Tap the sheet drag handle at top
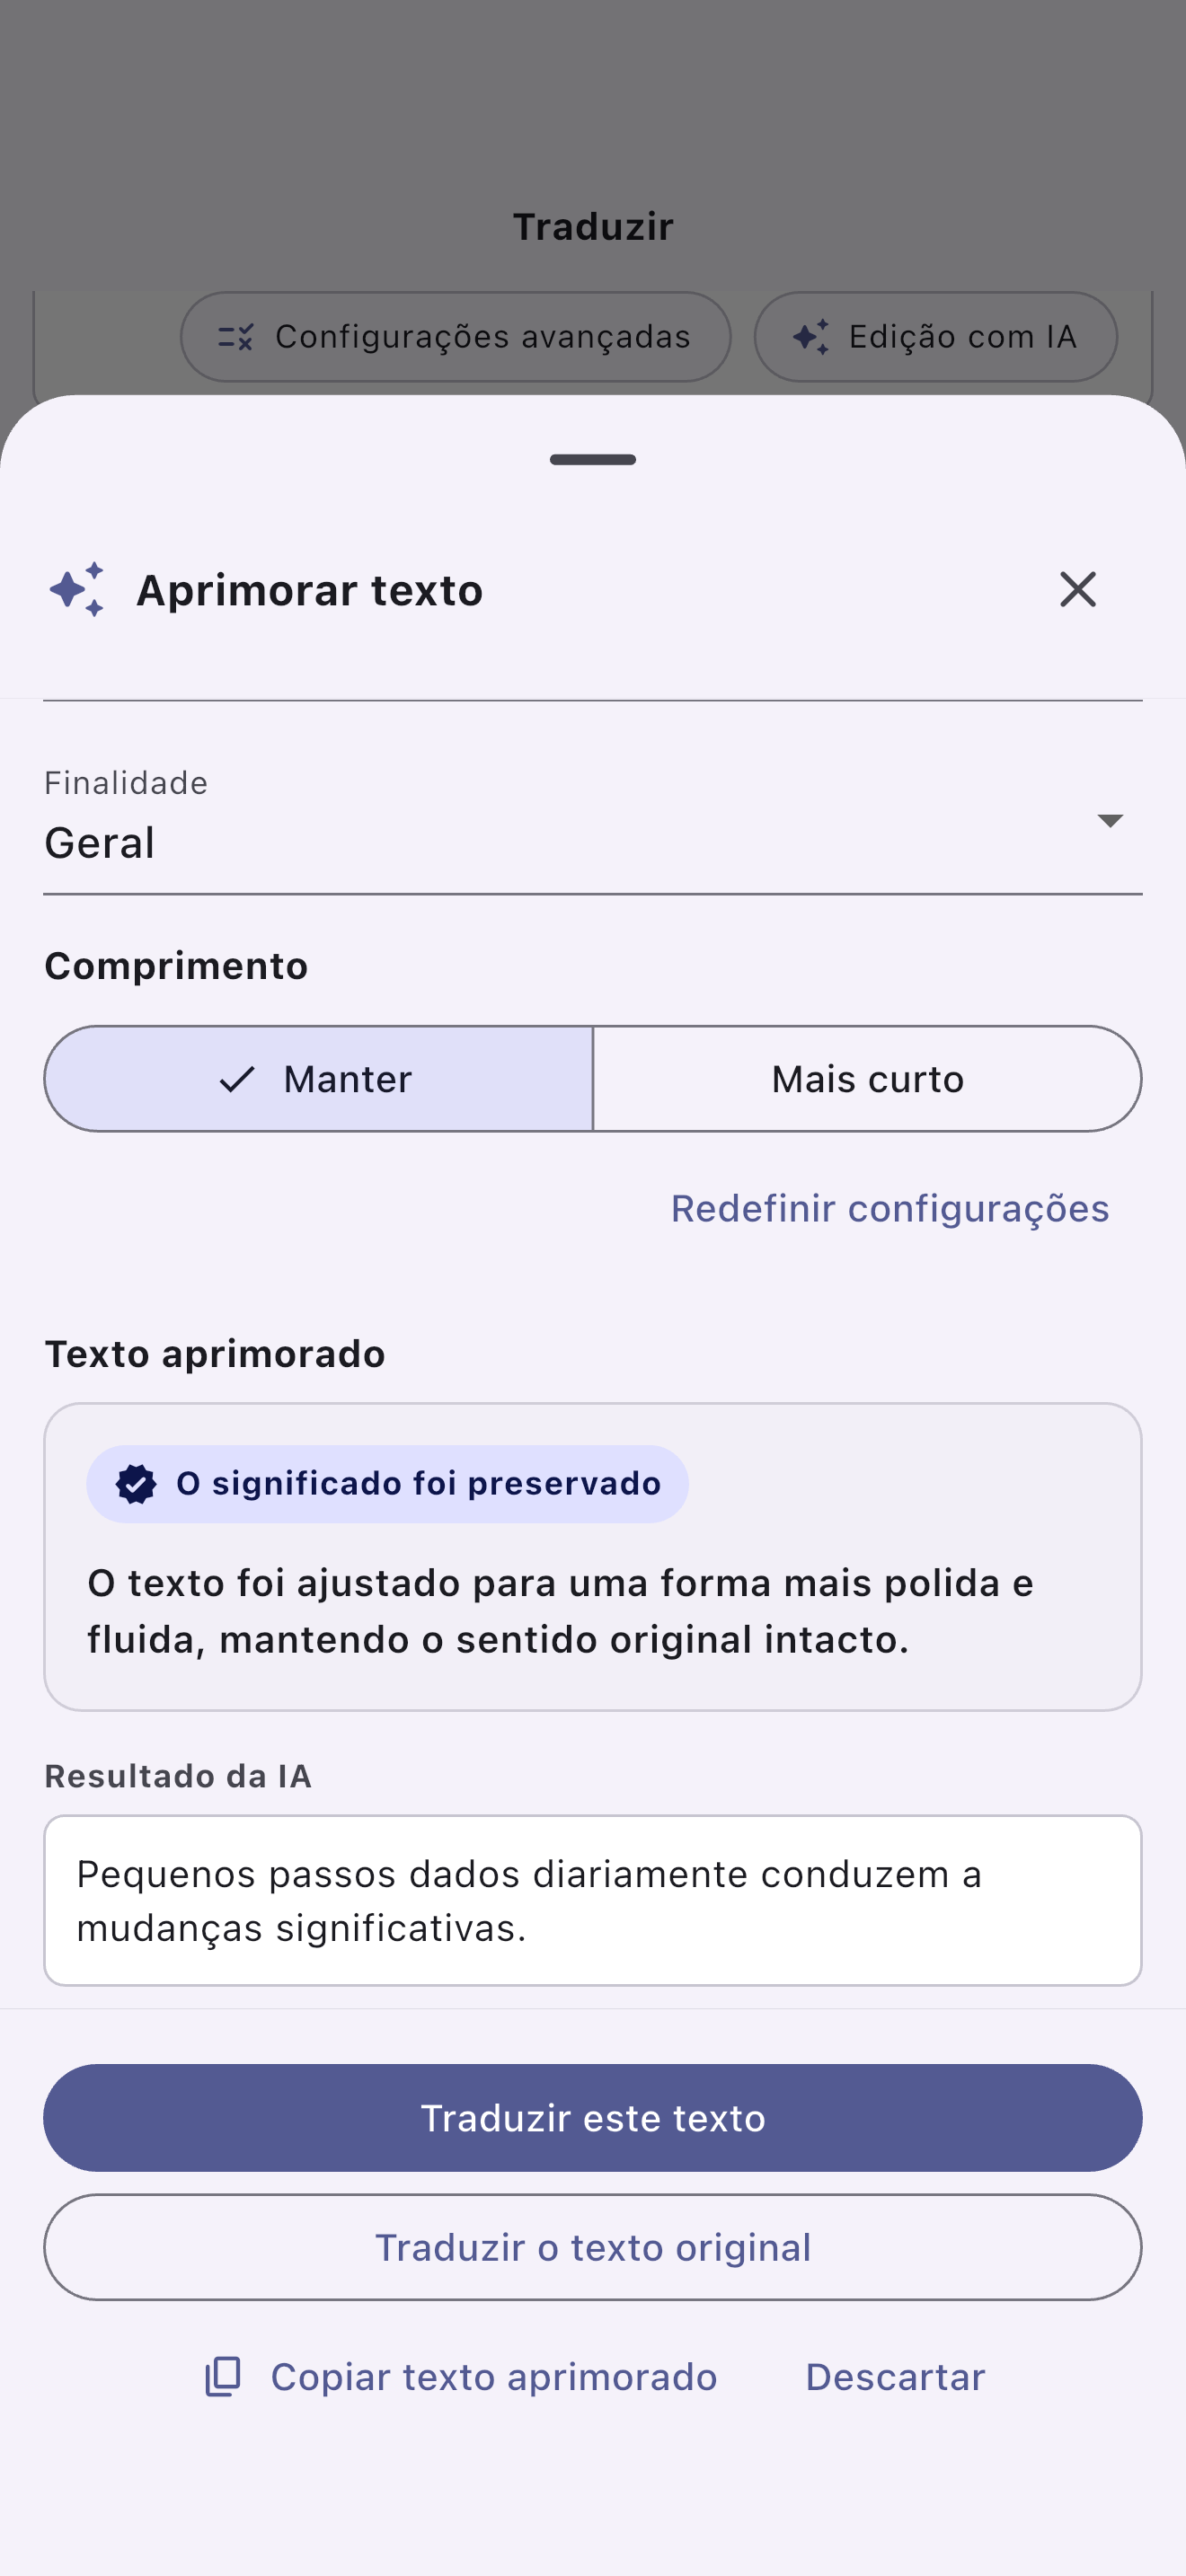This screenshot has width=1186, height=2576. [593, 460]
